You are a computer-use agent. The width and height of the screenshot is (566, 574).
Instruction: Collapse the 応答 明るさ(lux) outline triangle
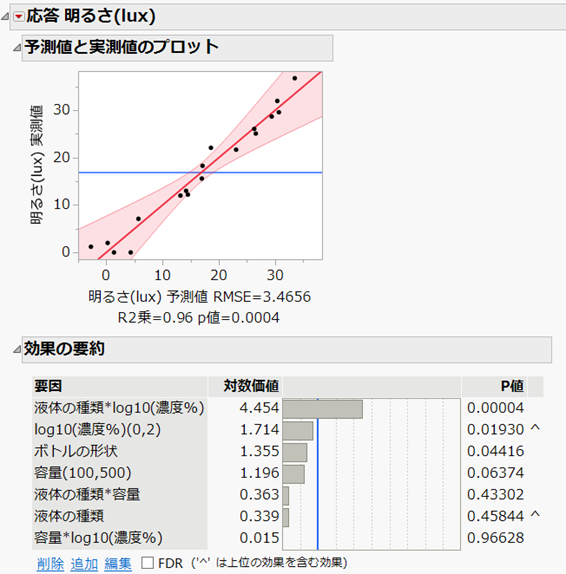[x=5, y=16]
